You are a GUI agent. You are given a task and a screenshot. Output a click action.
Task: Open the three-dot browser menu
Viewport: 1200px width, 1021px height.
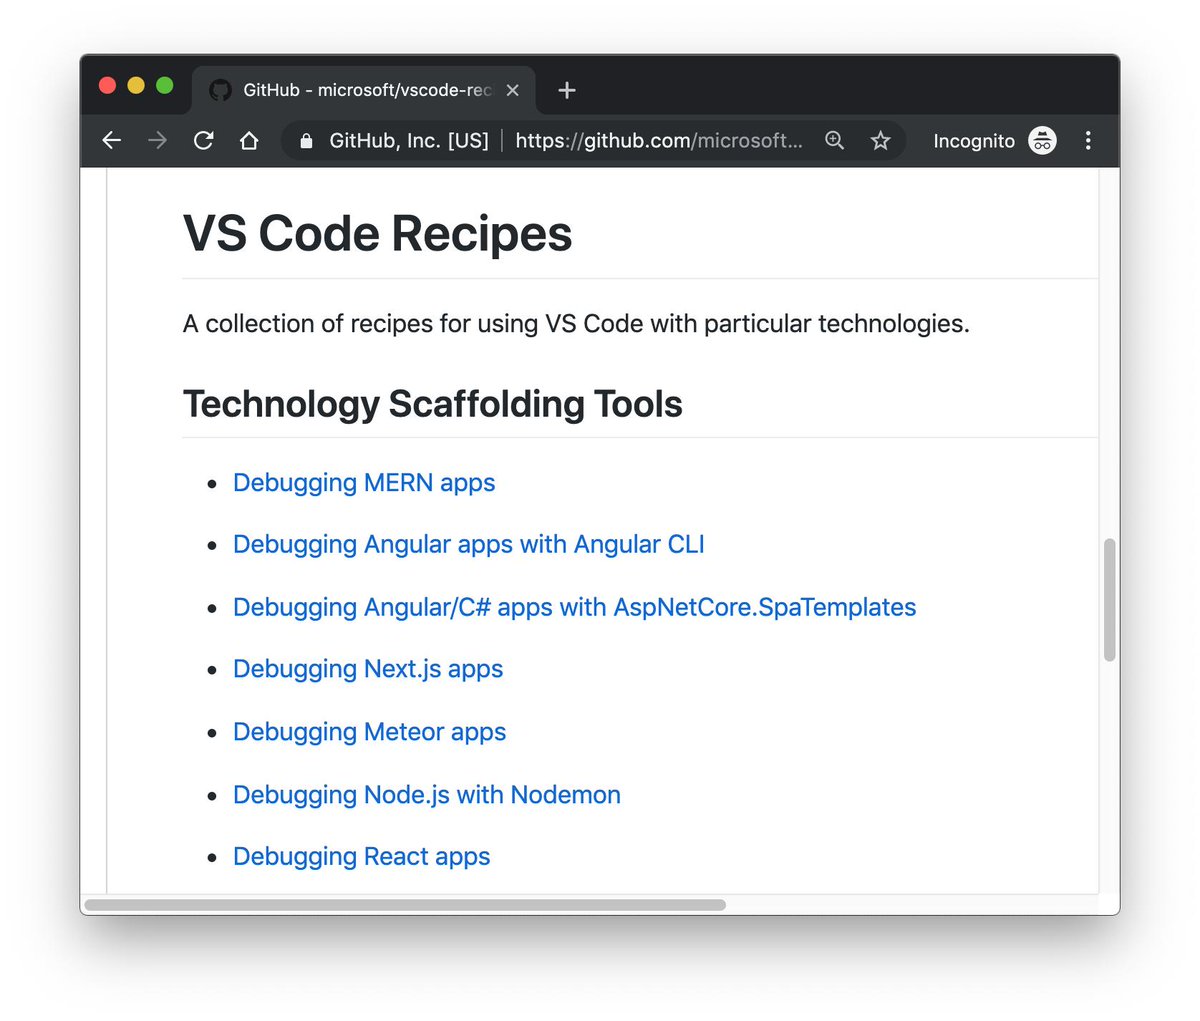pyautogui.click(x=1088, y=140)
